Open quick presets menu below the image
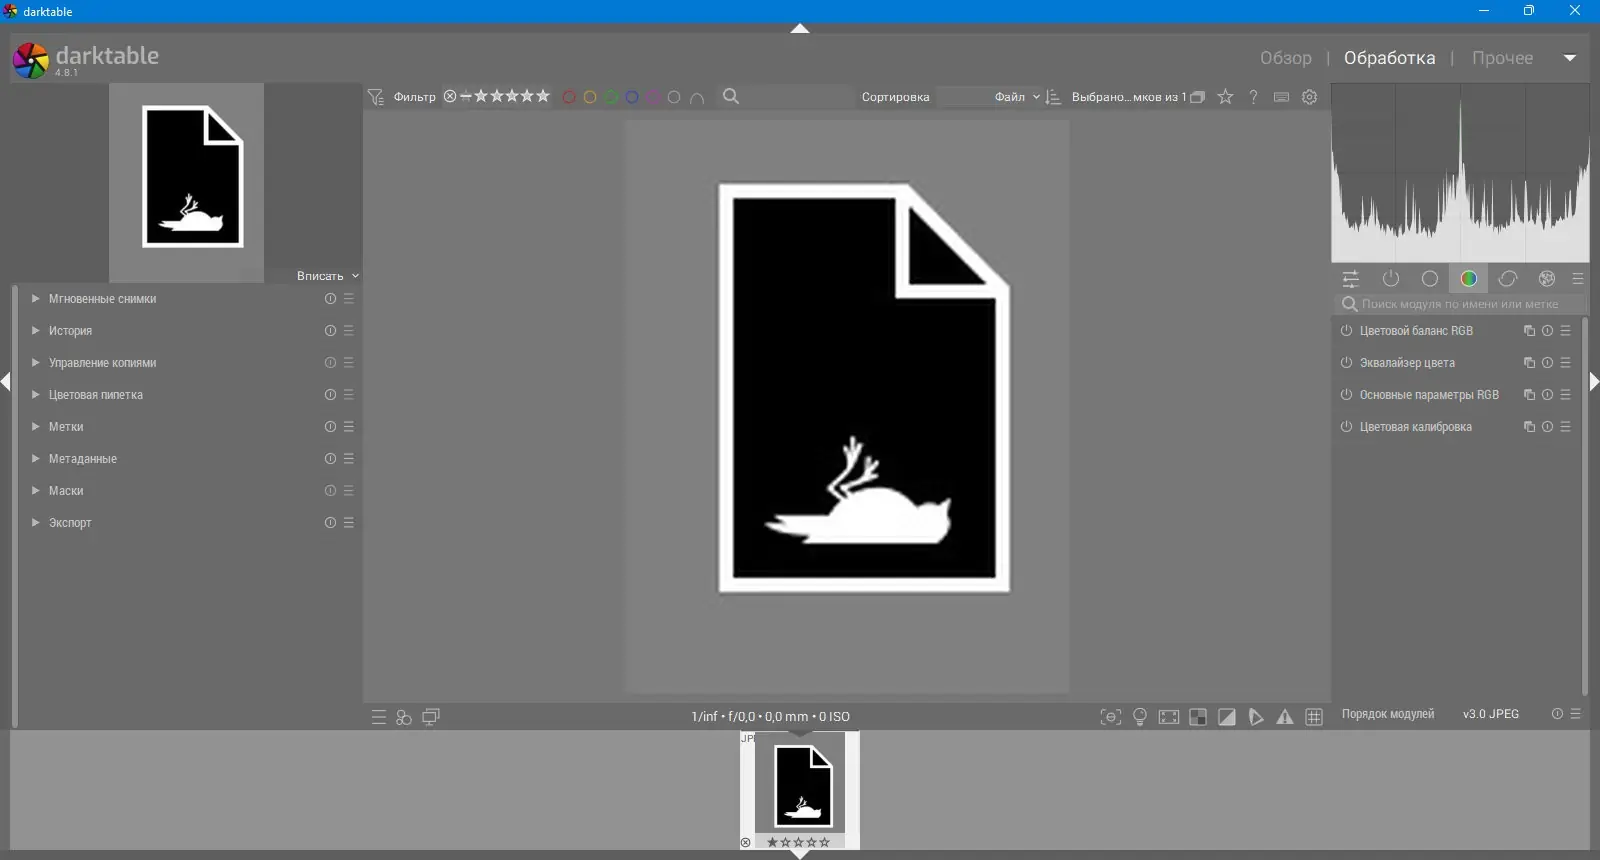Screen dimensions: 1600x860 [379, 718]
